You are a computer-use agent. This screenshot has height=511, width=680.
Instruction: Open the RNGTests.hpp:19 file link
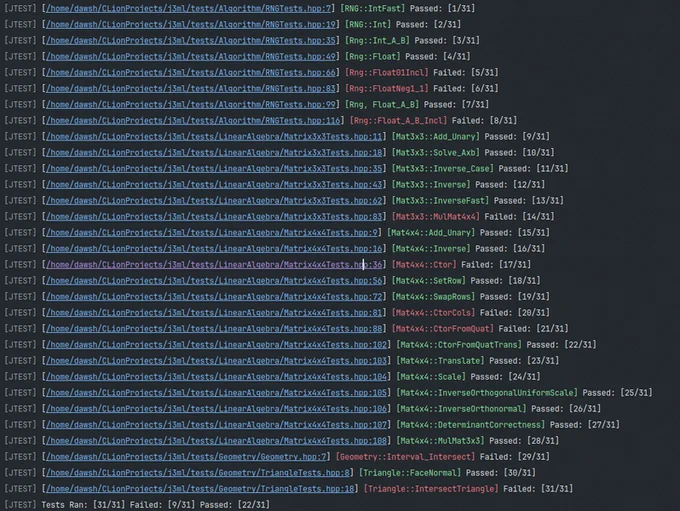(x=191, y=24)
